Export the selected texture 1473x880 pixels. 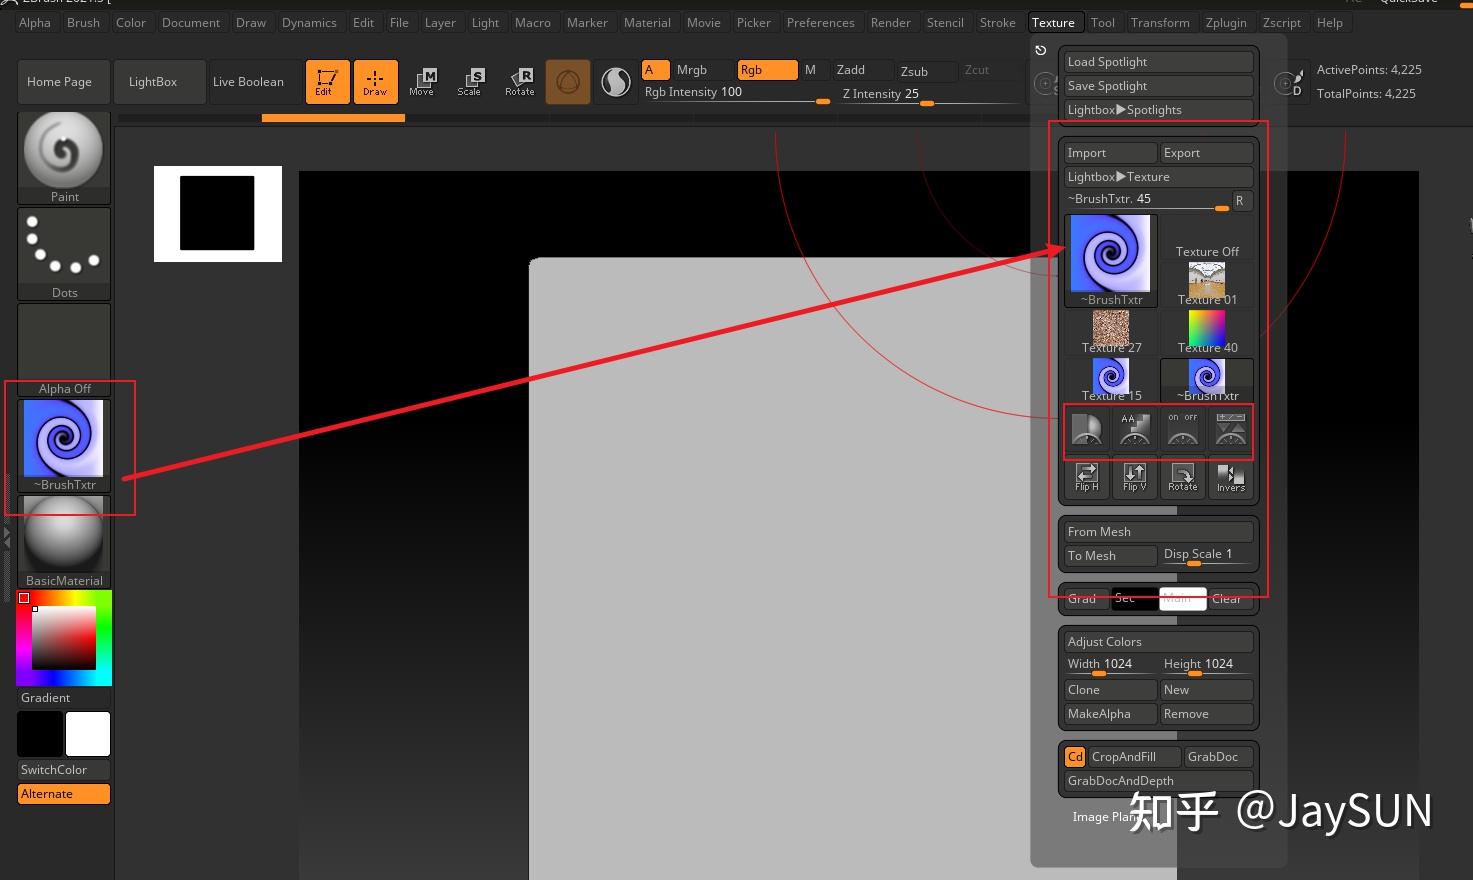coord(1207,153)
